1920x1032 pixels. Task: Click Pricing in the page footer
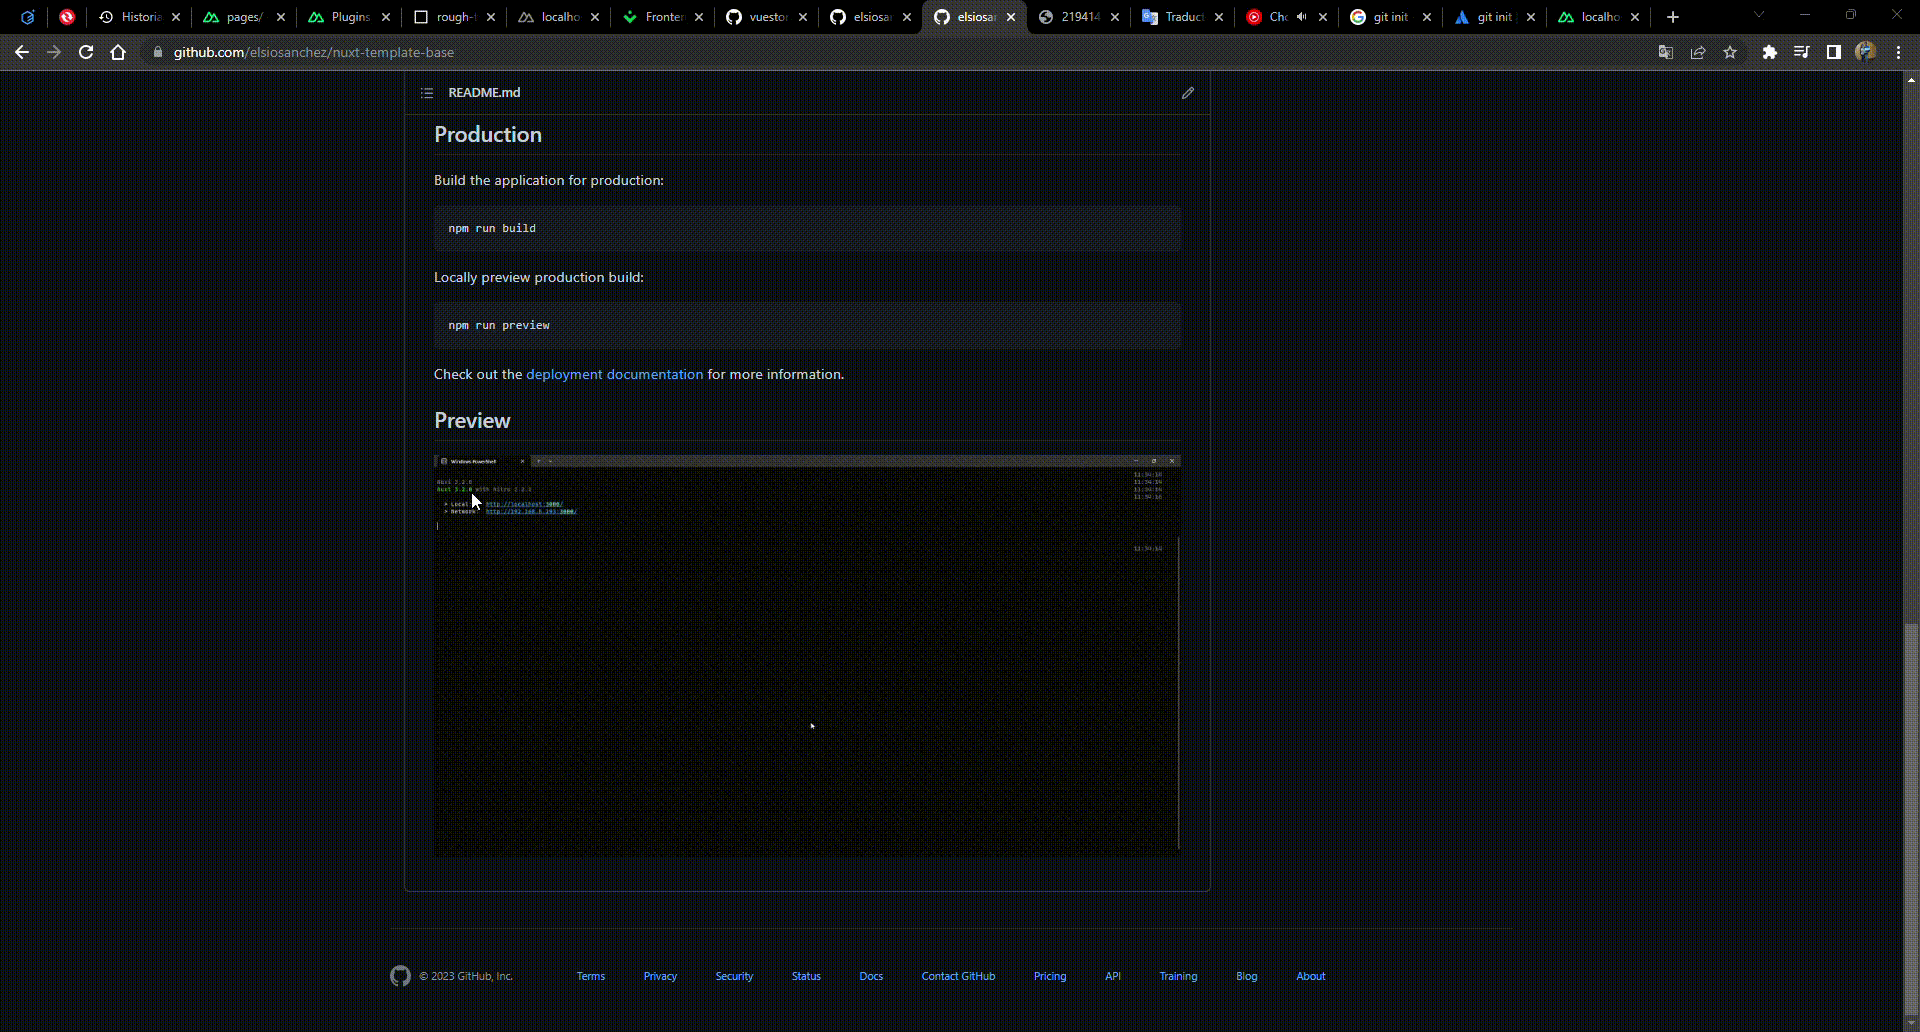[1049, 976]
